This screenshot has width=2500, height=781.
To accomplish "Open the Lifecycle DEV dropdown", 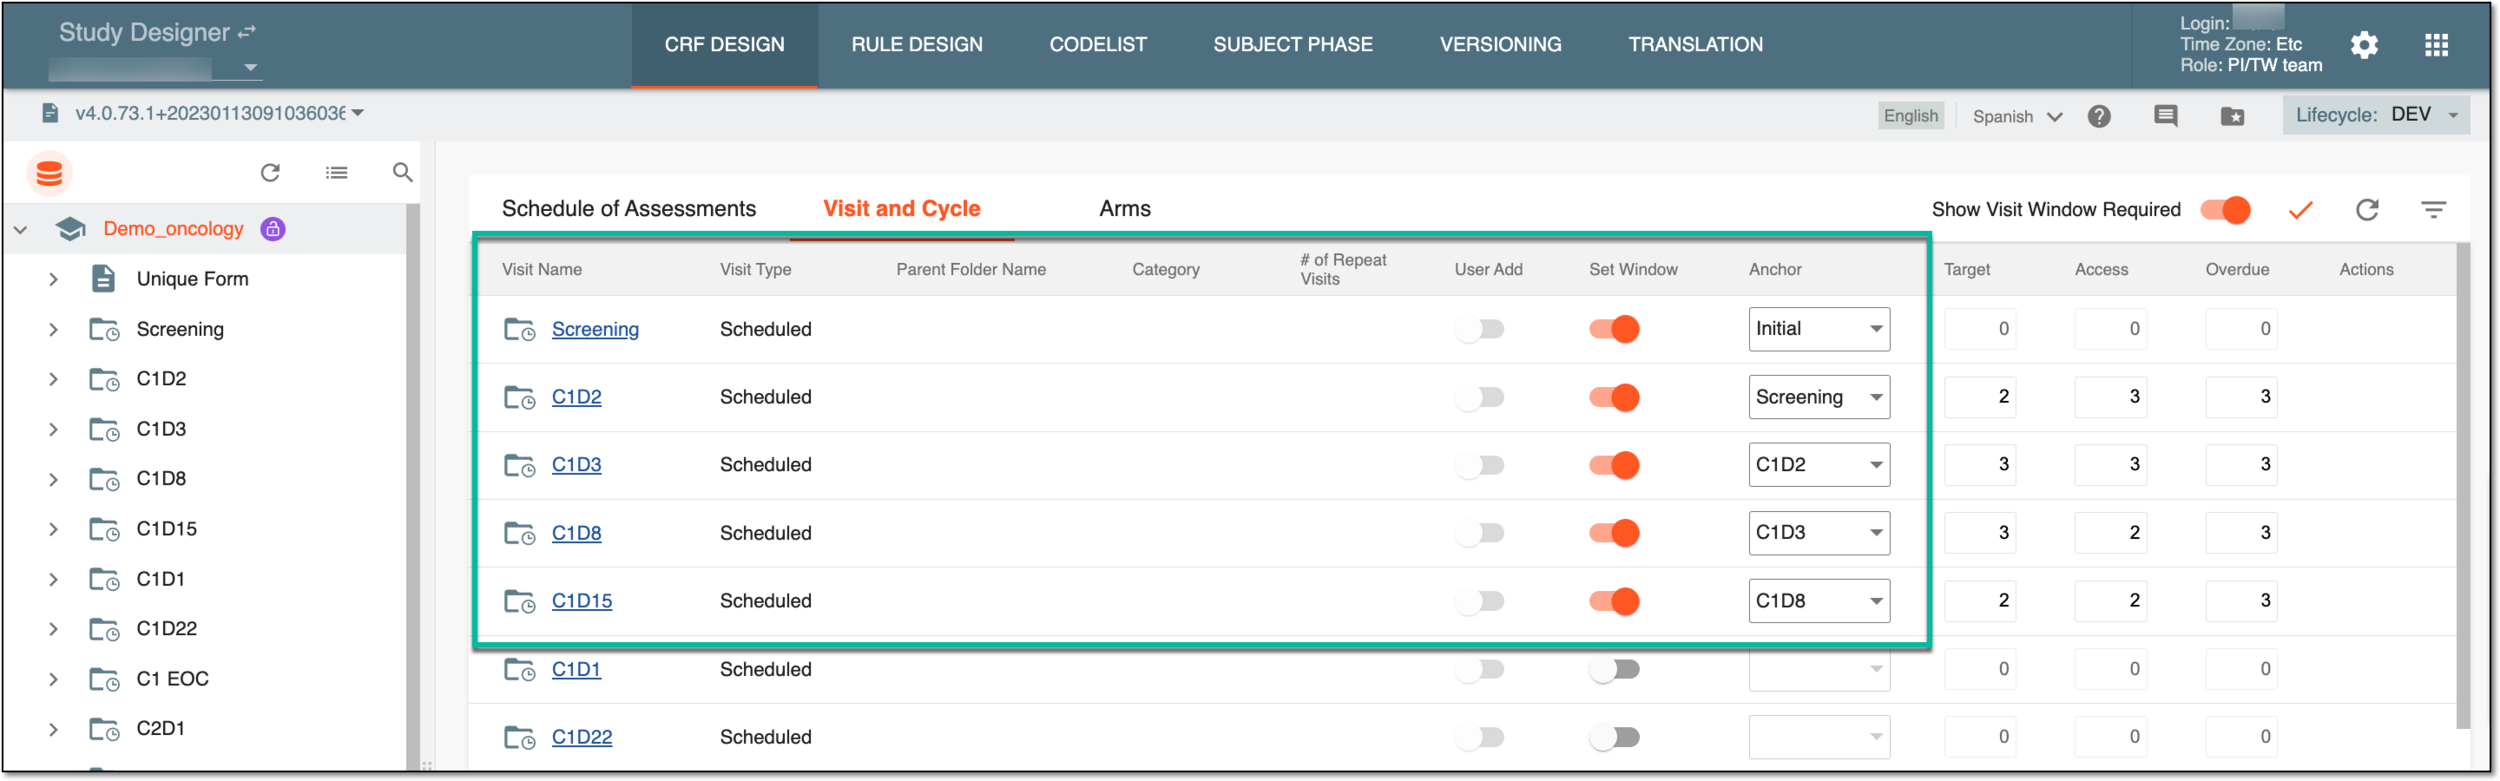I will coord(2376,115).
